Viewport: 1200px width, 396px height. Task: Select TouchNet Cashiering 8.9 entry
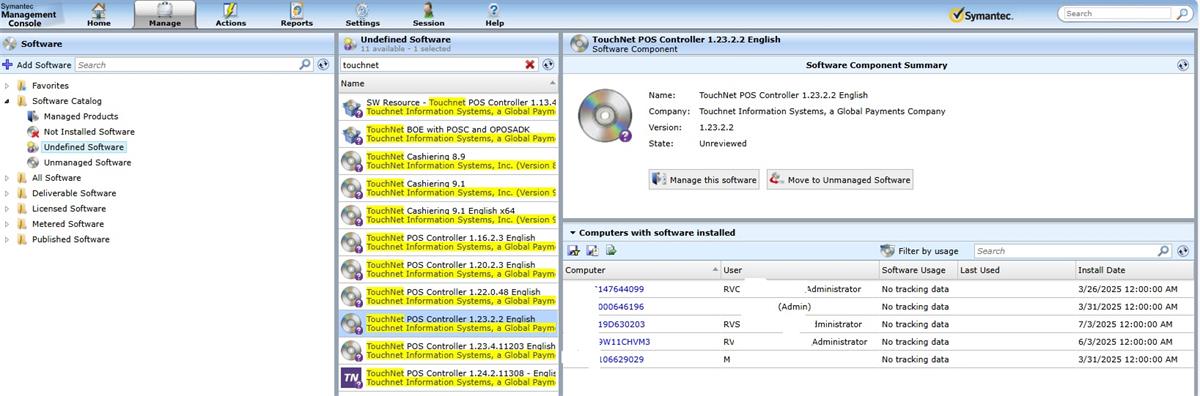pyautogui.click(x=448, y=161)
